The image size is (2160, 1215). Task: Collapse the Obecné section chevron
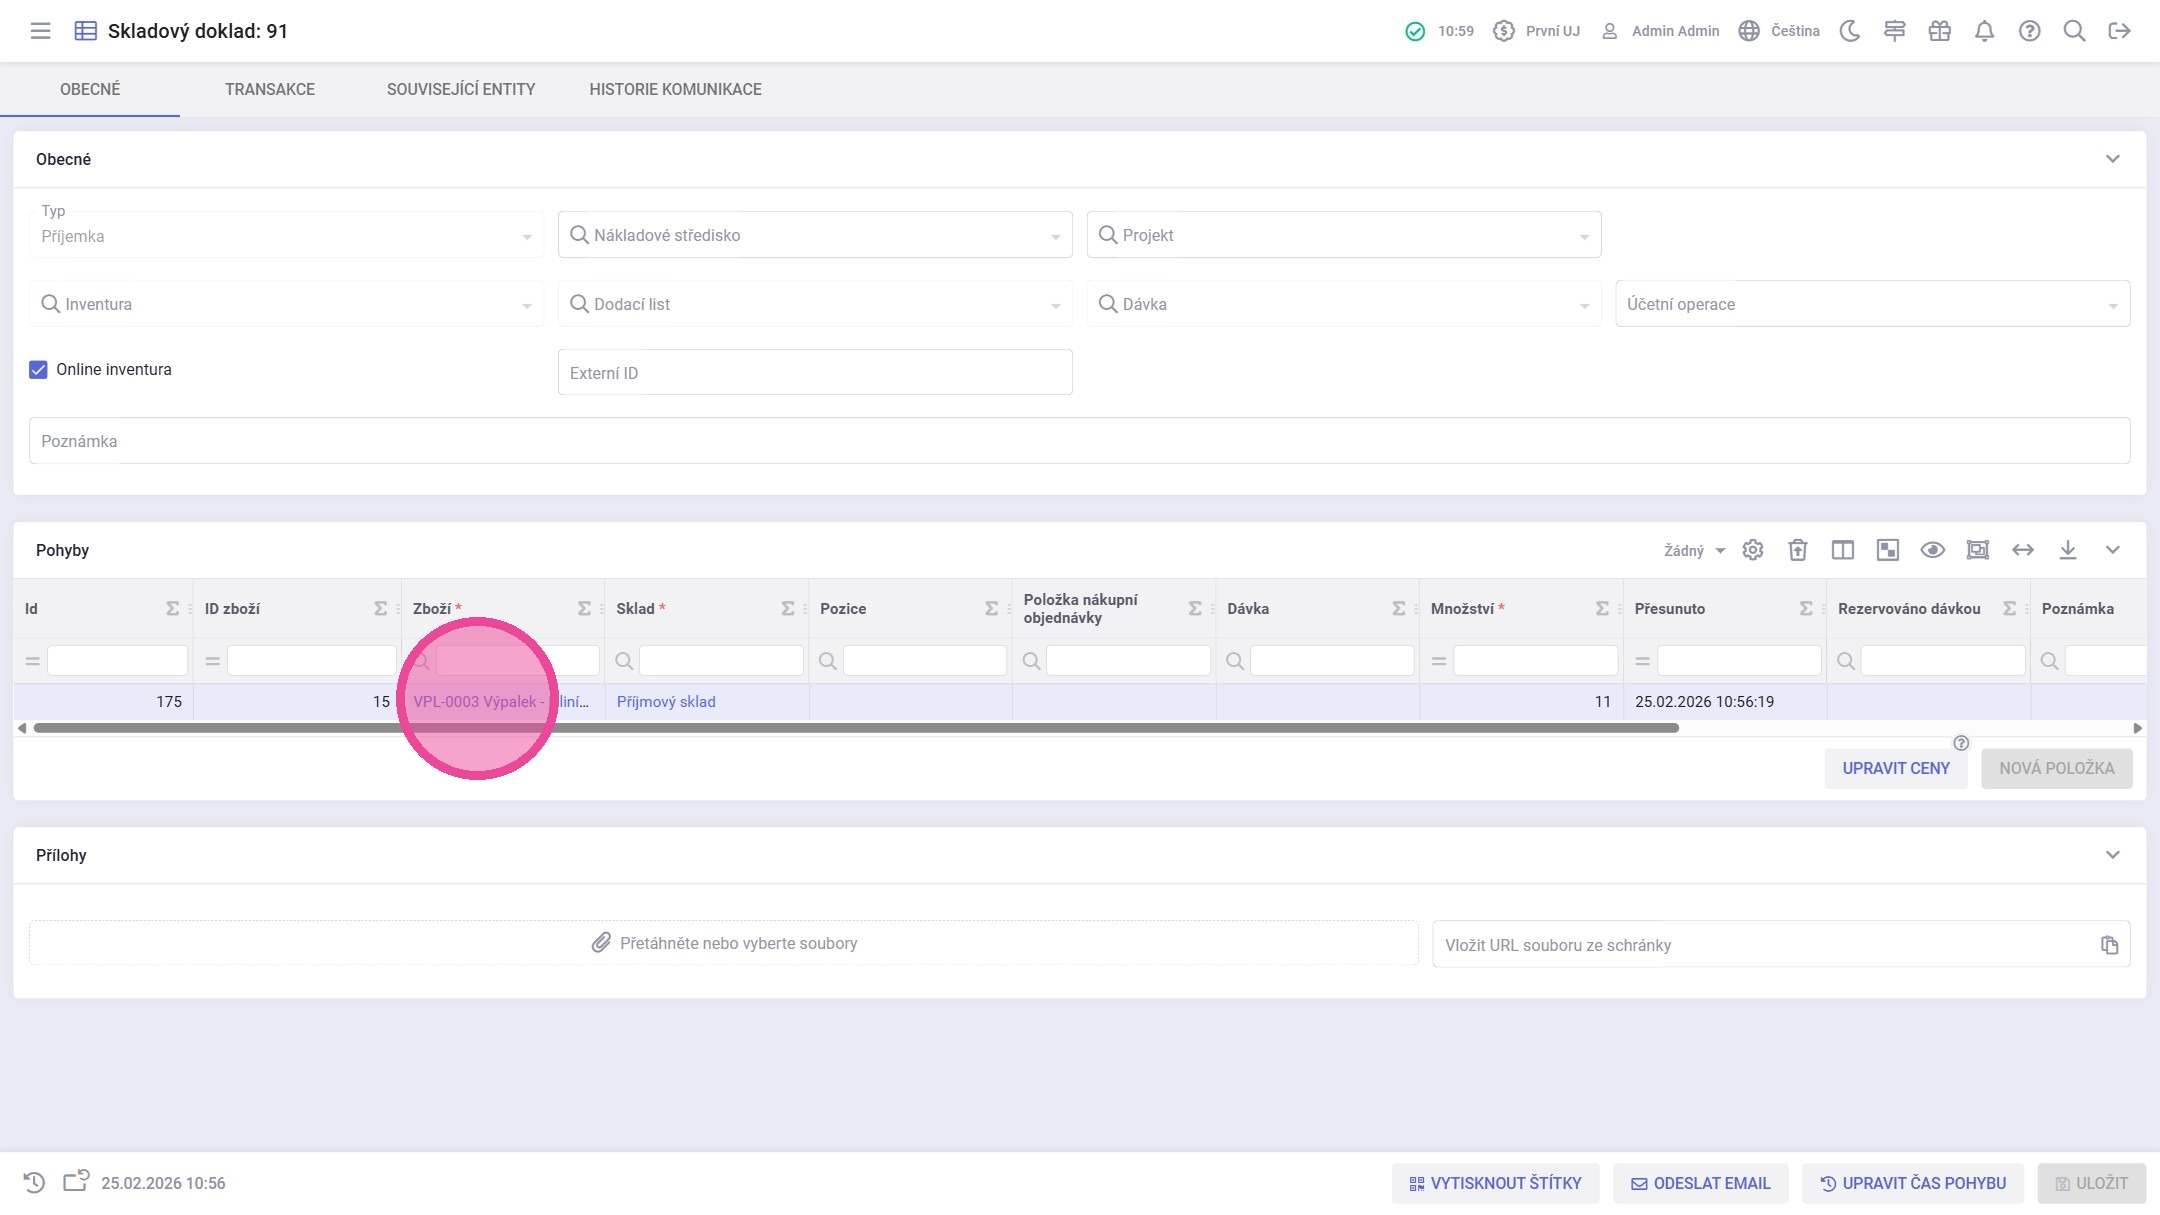(x=2112, y=159)
